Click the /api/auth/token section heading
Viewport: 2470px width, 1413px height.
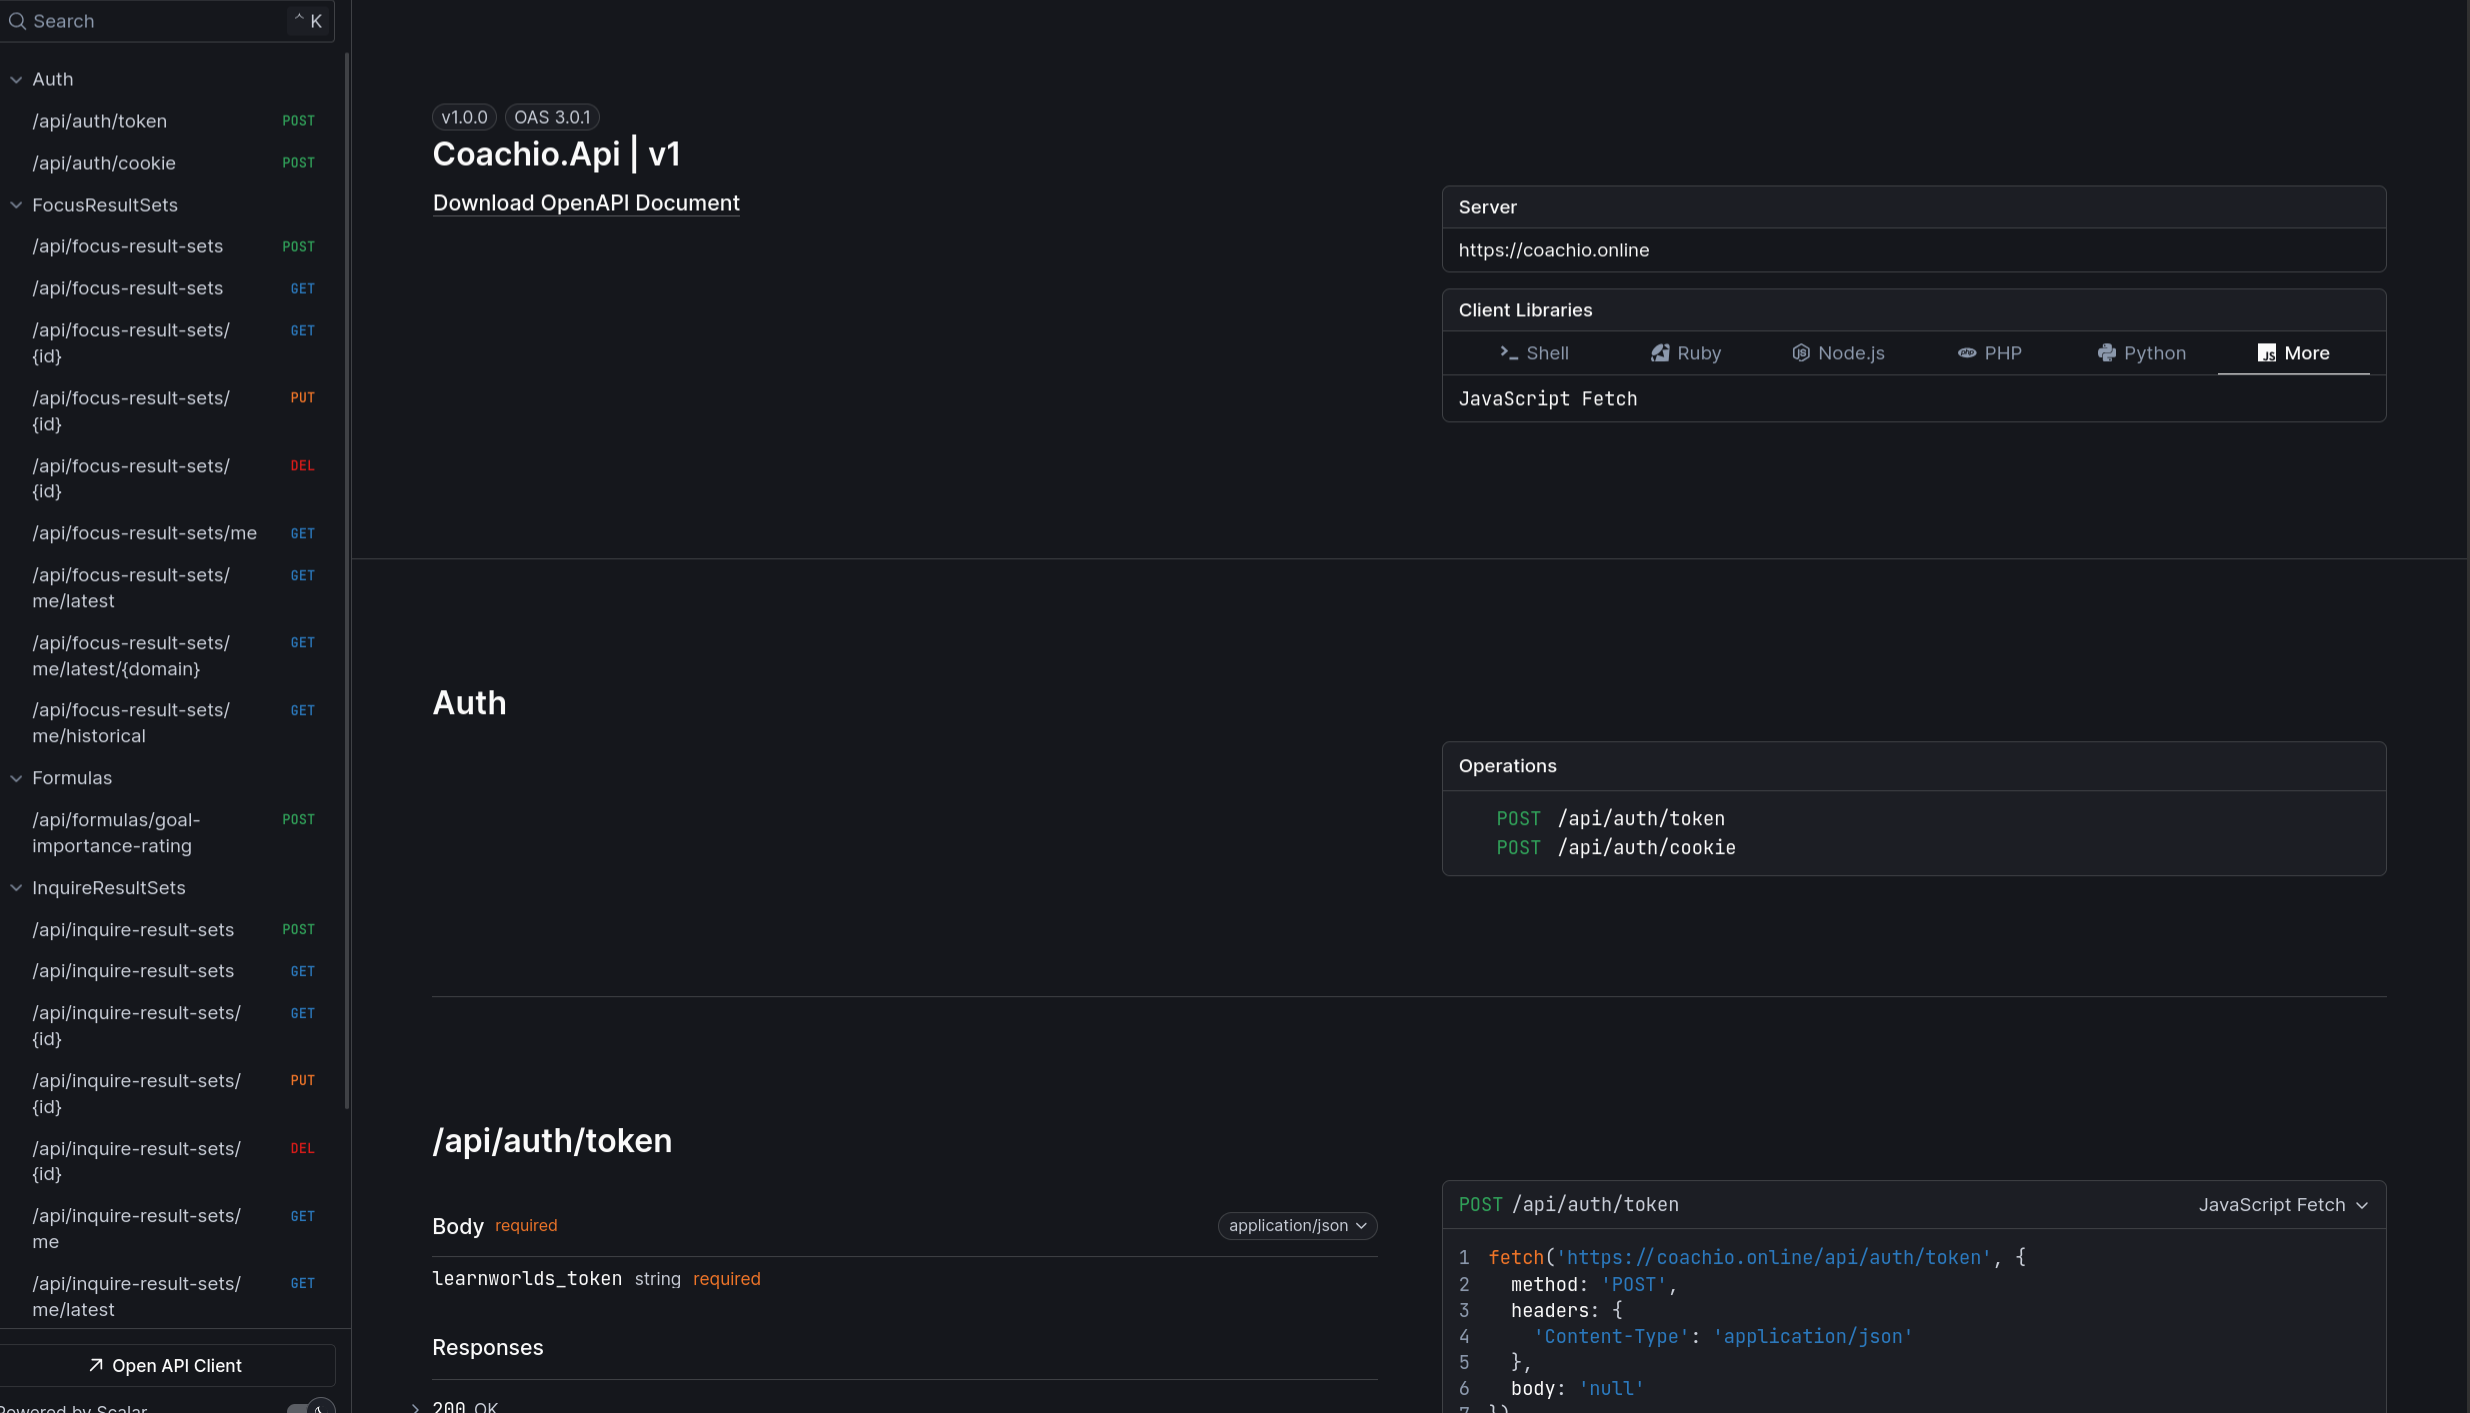[x=552, y=1141]
